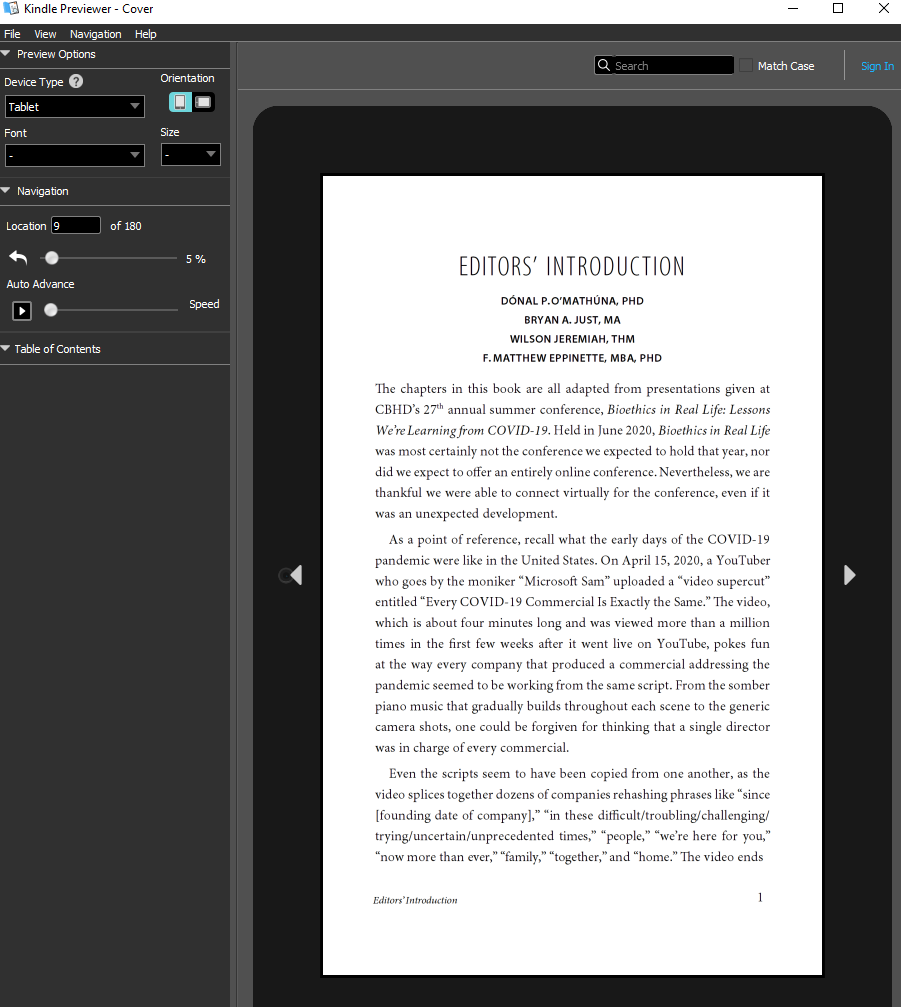The image size is (901, 1007).
Task: Open the File menu
Action: (x=12, y=34)
